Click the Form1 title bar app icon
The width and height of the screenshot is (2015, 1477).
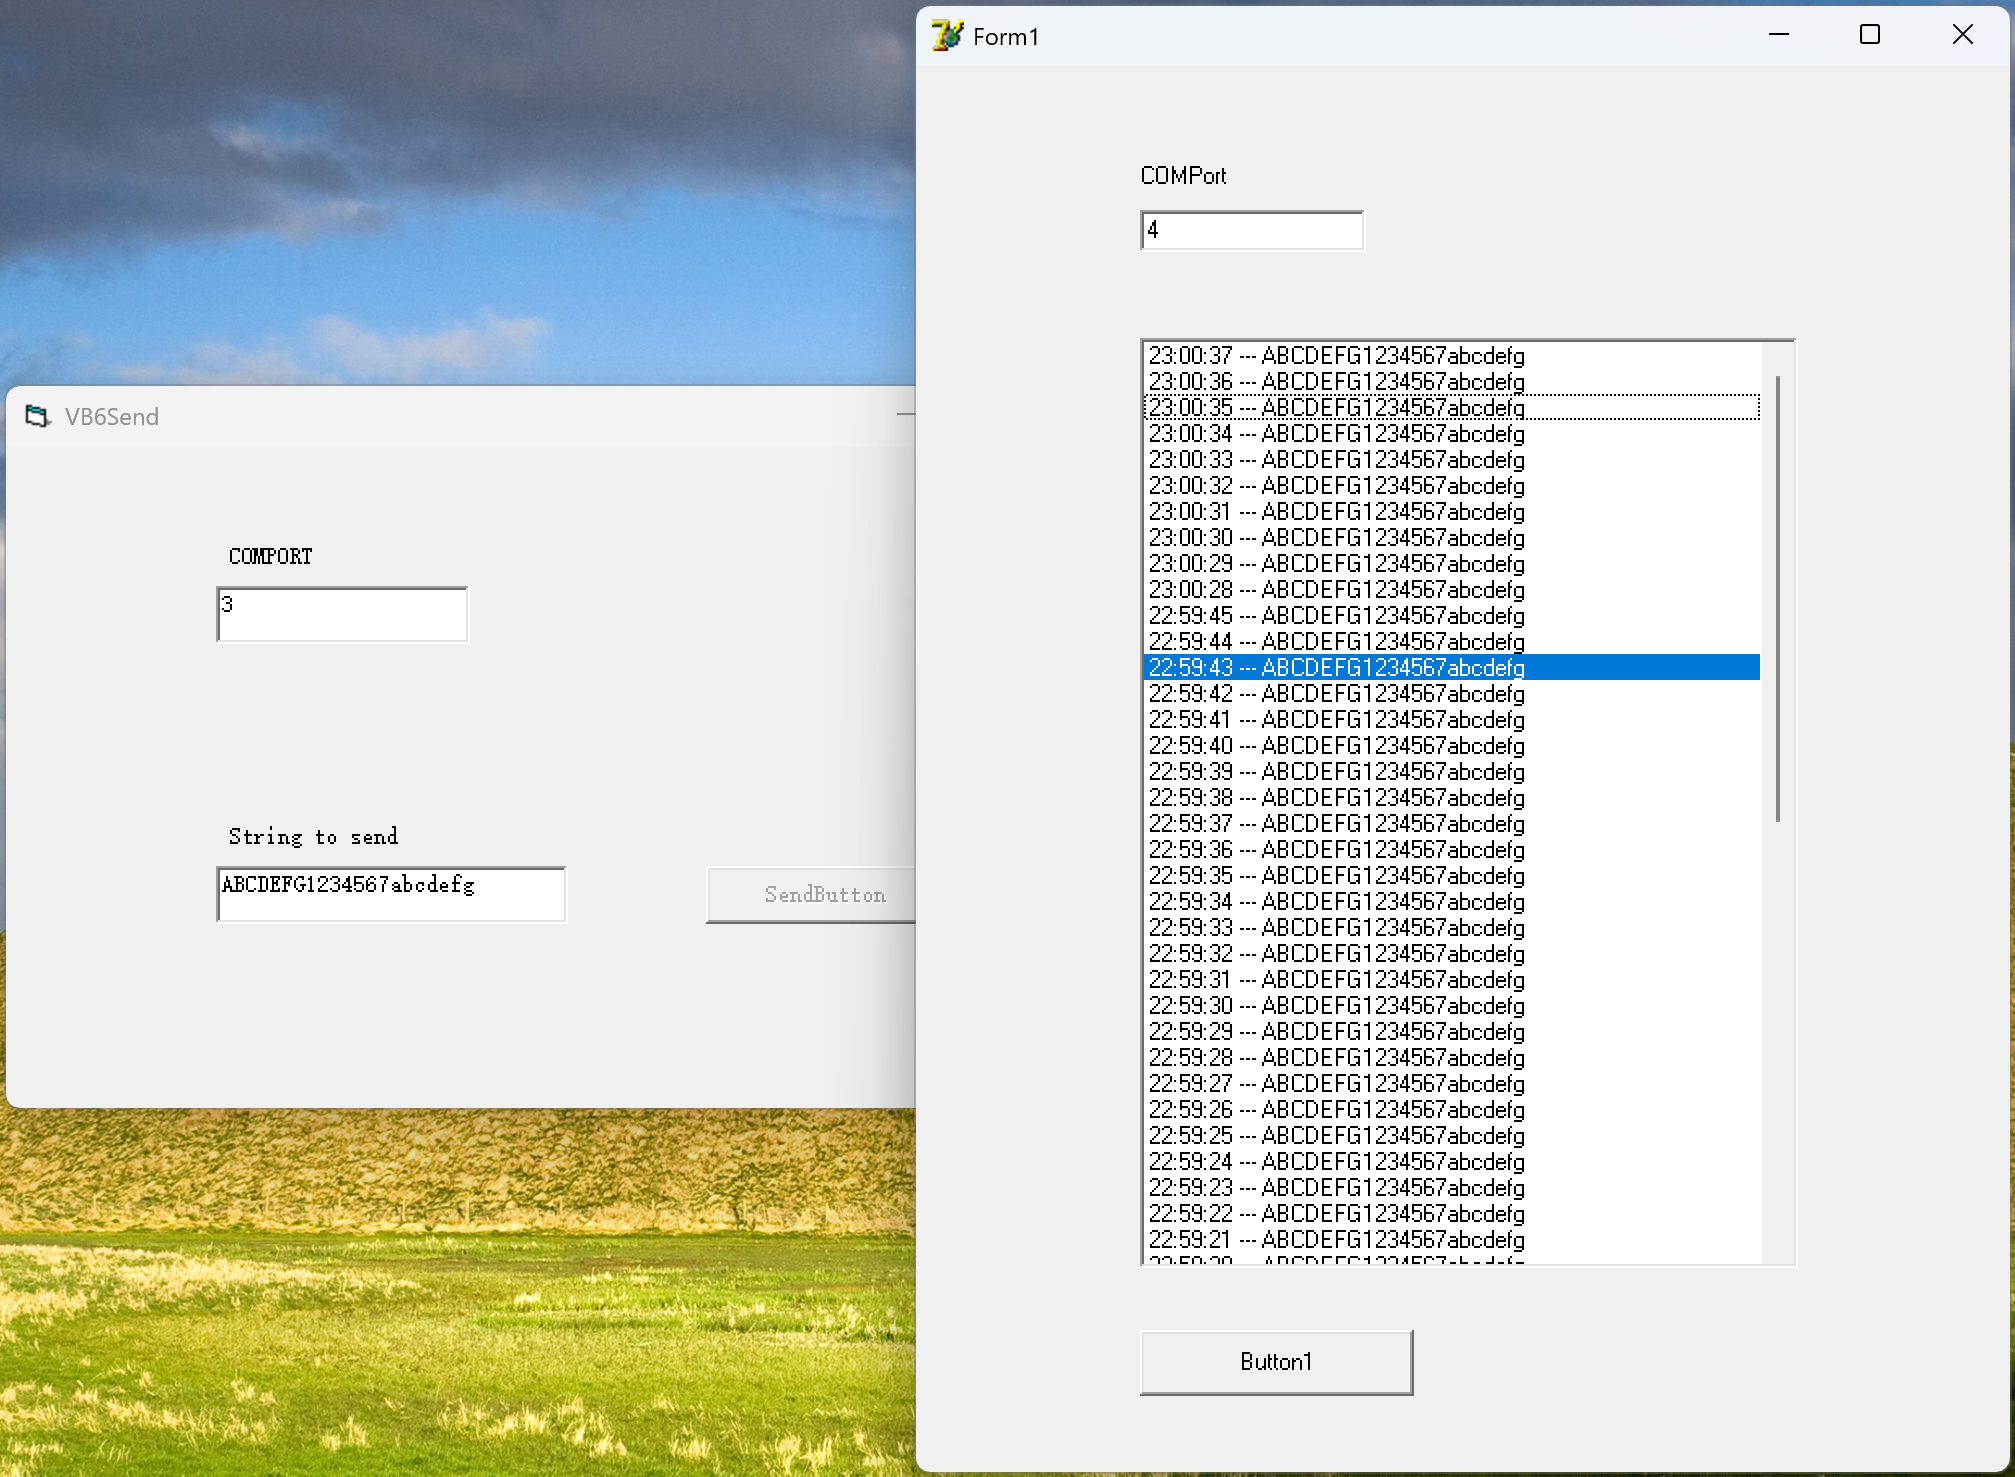tap(946, 36)
